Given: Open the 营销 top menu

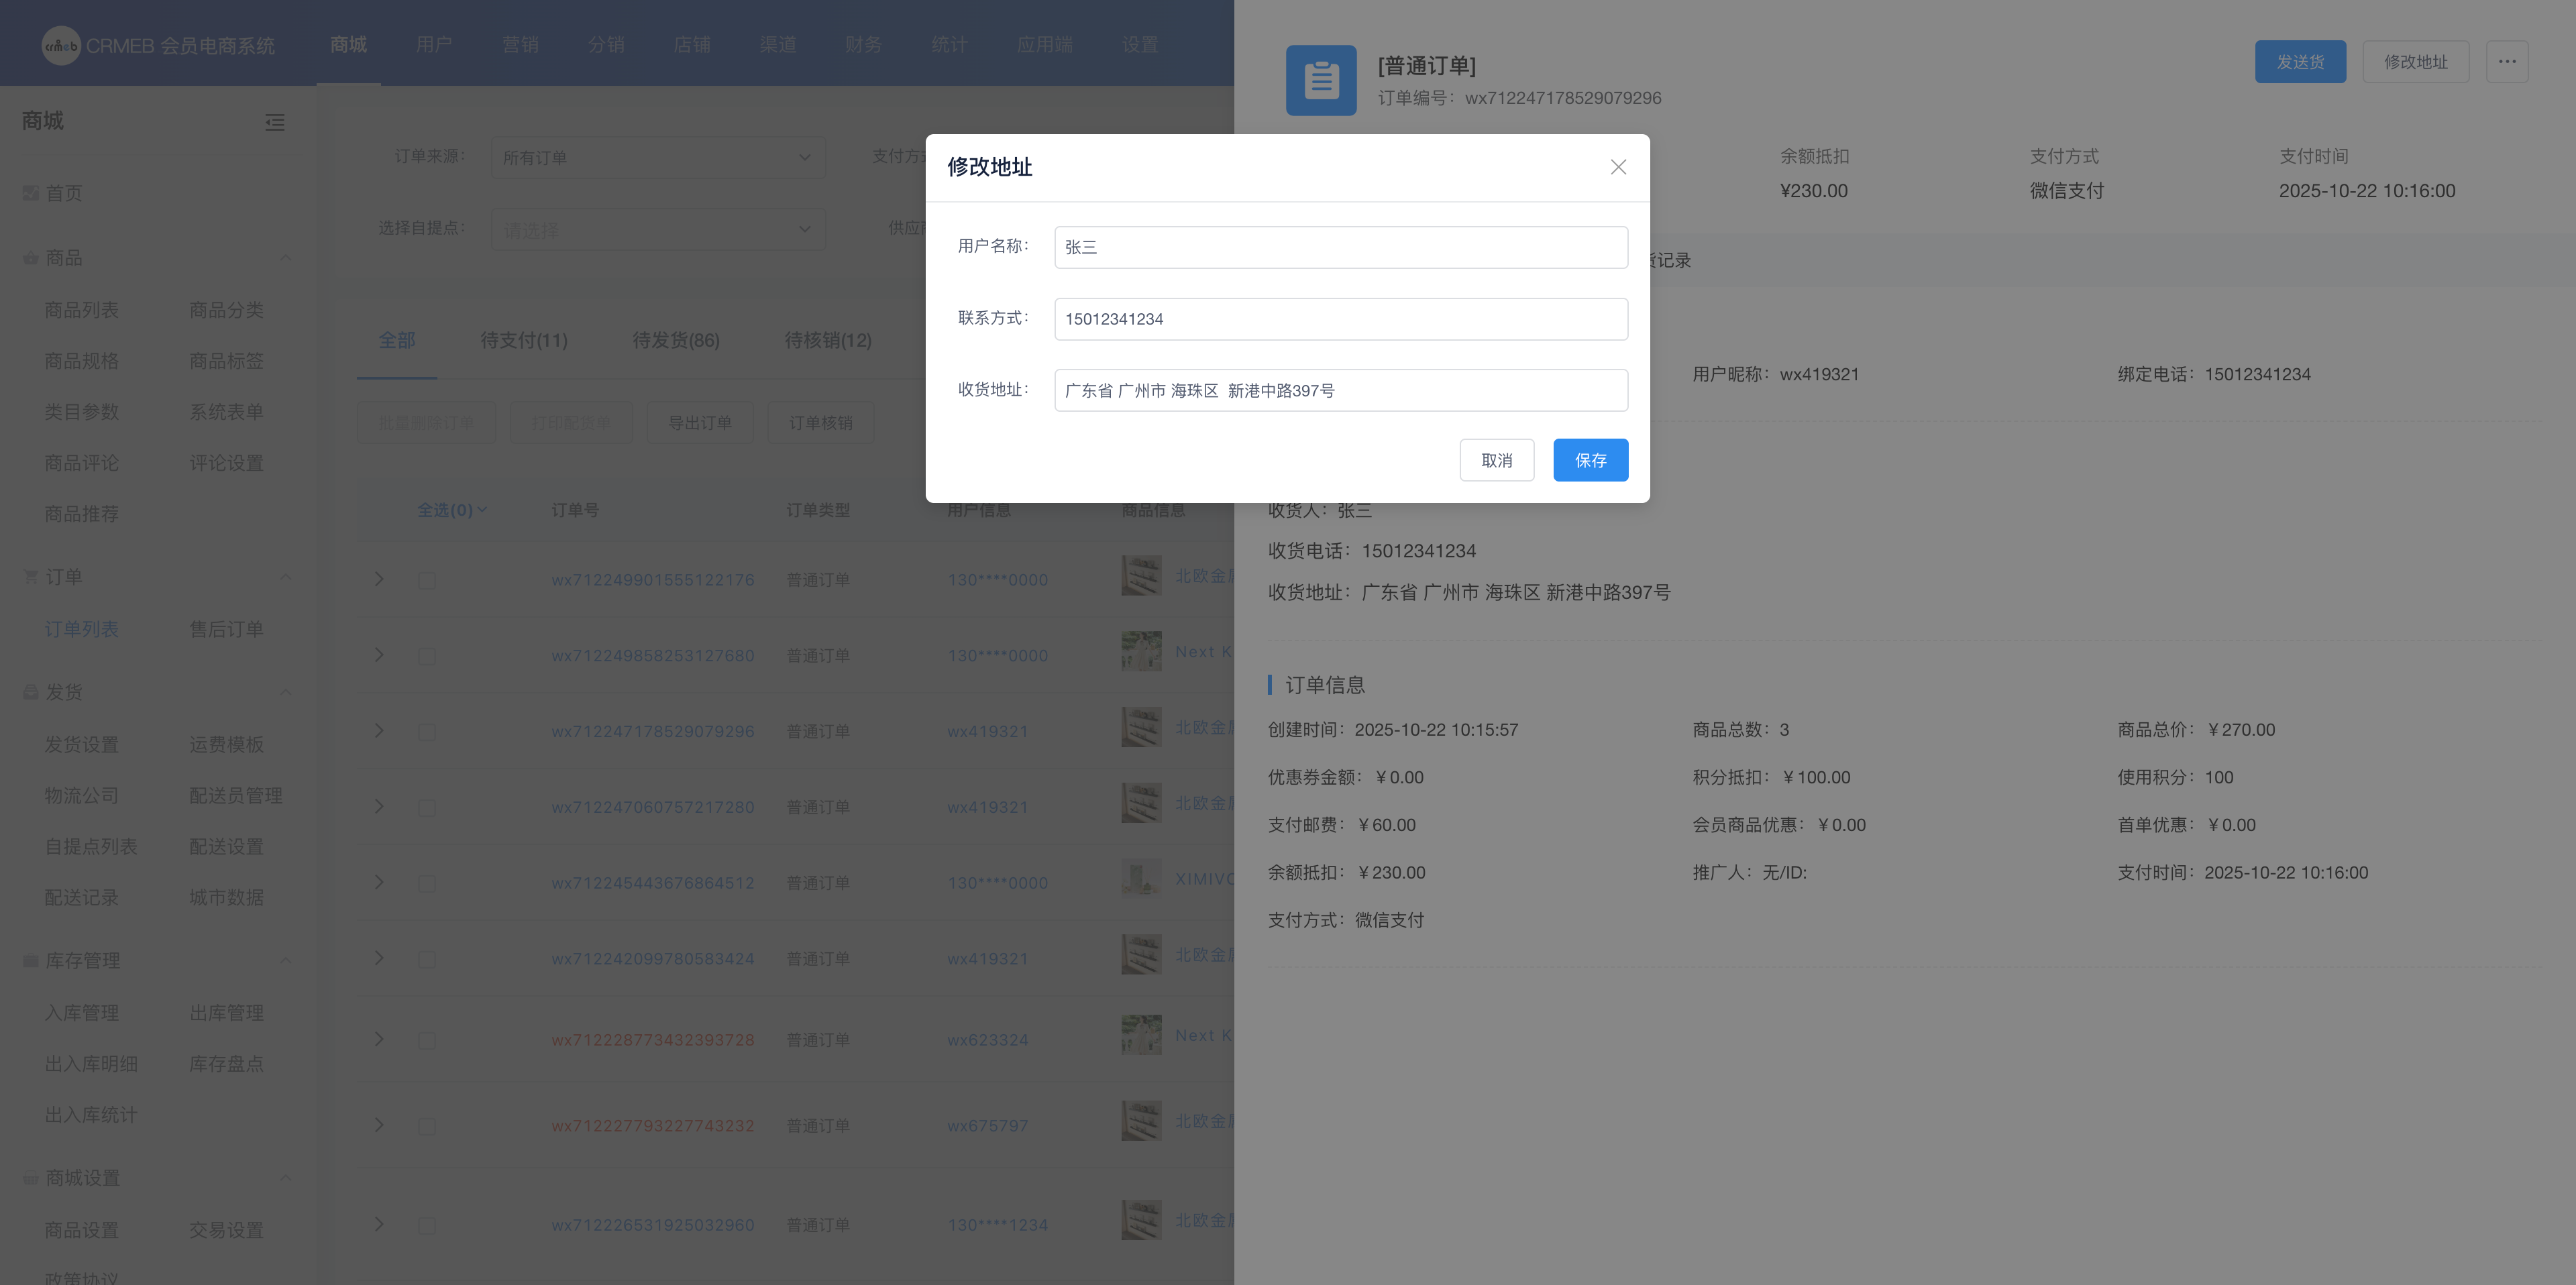Looking at the screenshot, I should tap(520, 45).
